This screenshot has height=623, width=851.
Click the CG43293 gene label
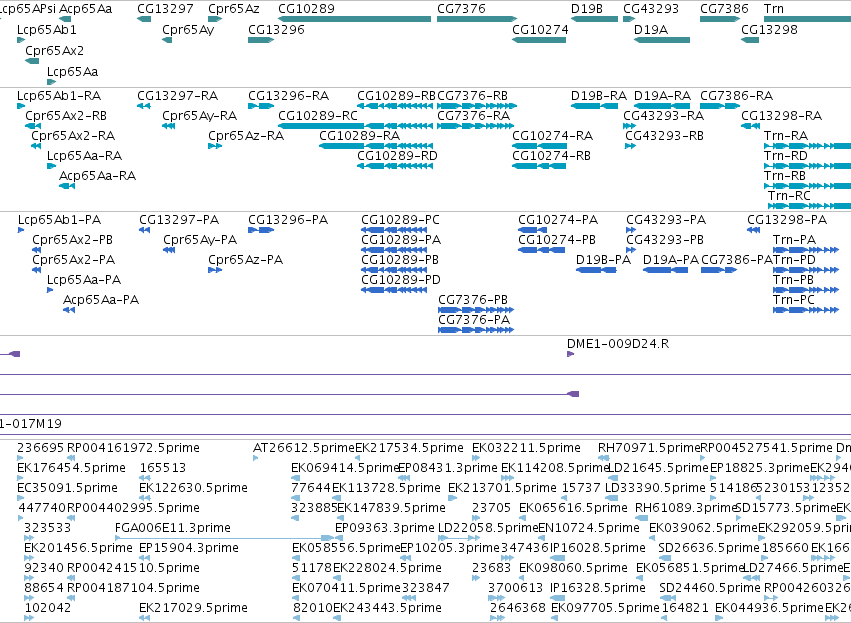651,9
